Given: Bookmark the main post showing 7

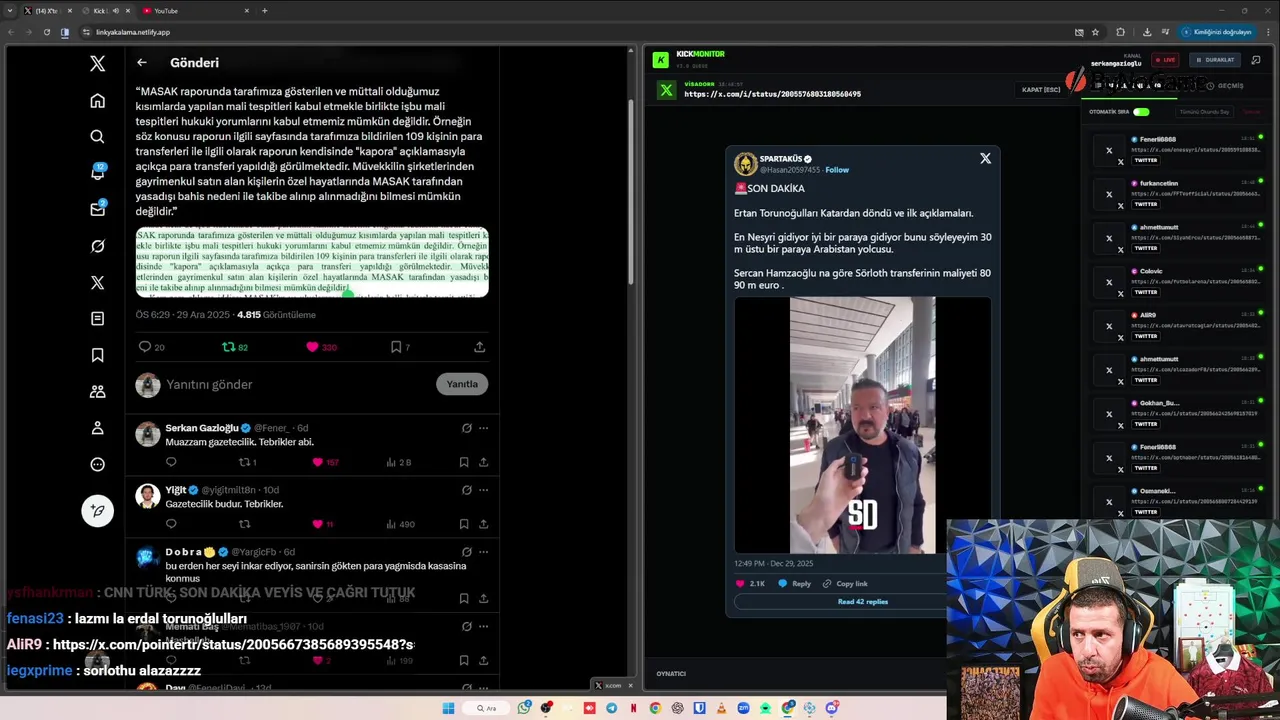Looking at the screenshot, I should click(x=396, y=347).
